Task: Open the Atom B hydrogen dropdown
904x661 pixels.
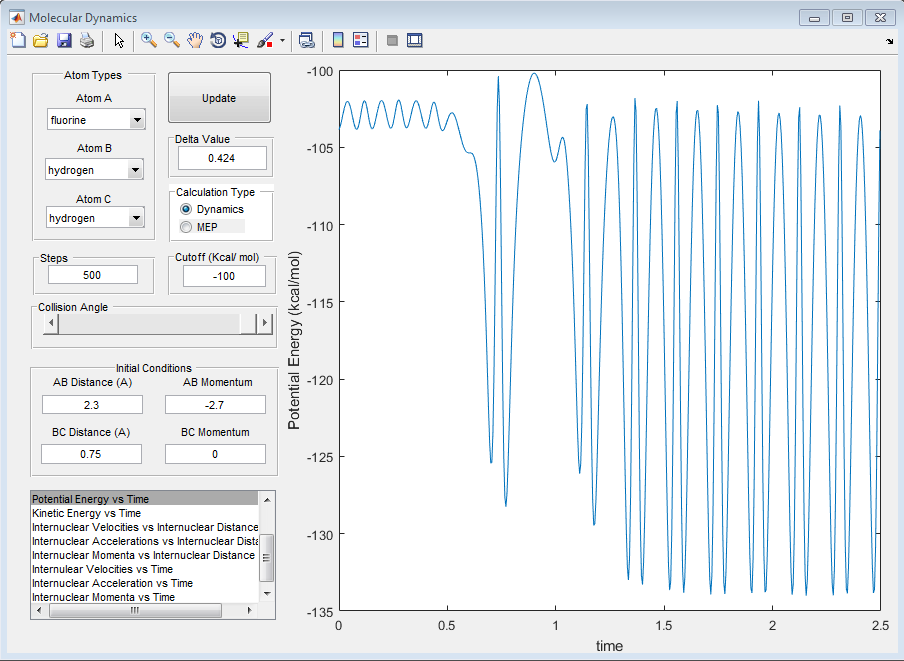Action: click(x=136, y=170)
